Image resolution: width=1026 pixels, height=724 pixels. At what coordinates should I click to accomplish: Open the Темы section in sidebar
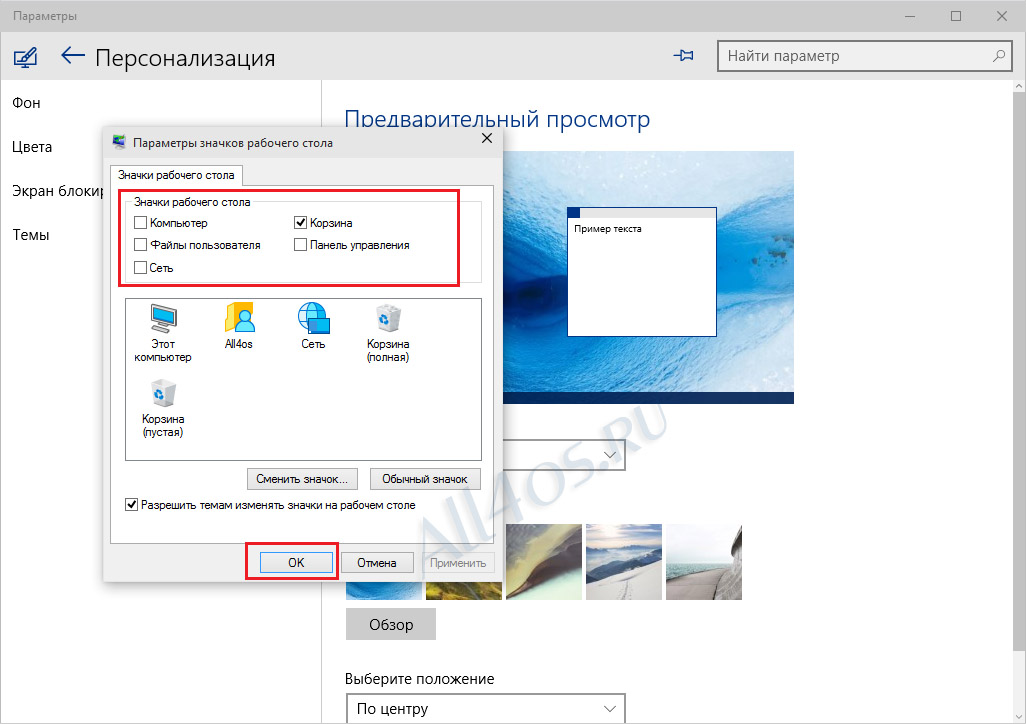coord(31,234)
